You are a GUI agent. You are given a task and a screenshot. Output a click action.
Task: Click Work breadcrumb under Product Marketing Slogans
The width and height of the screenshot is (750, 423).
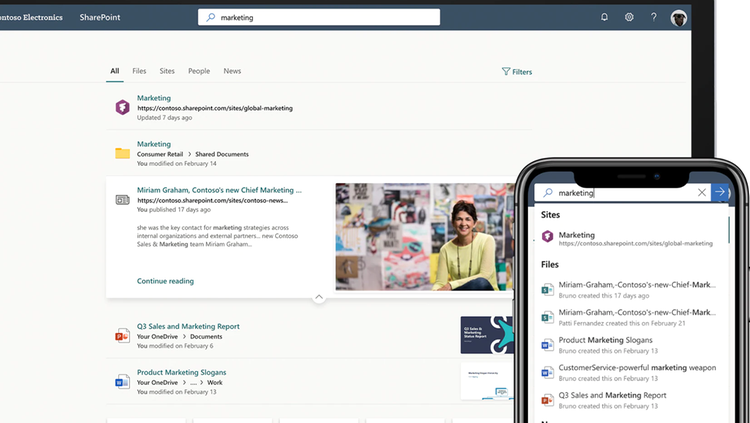pyautogui.click(x=214, y=382)
